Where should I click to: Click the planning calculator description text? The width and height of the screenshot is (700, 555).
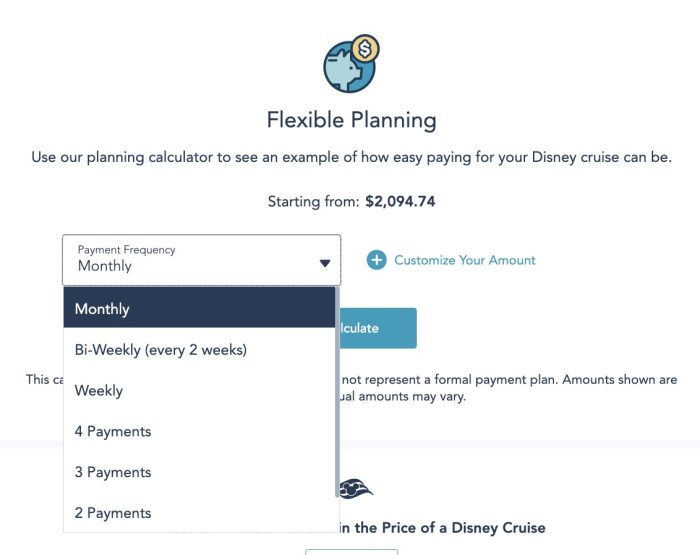point(351,158)
